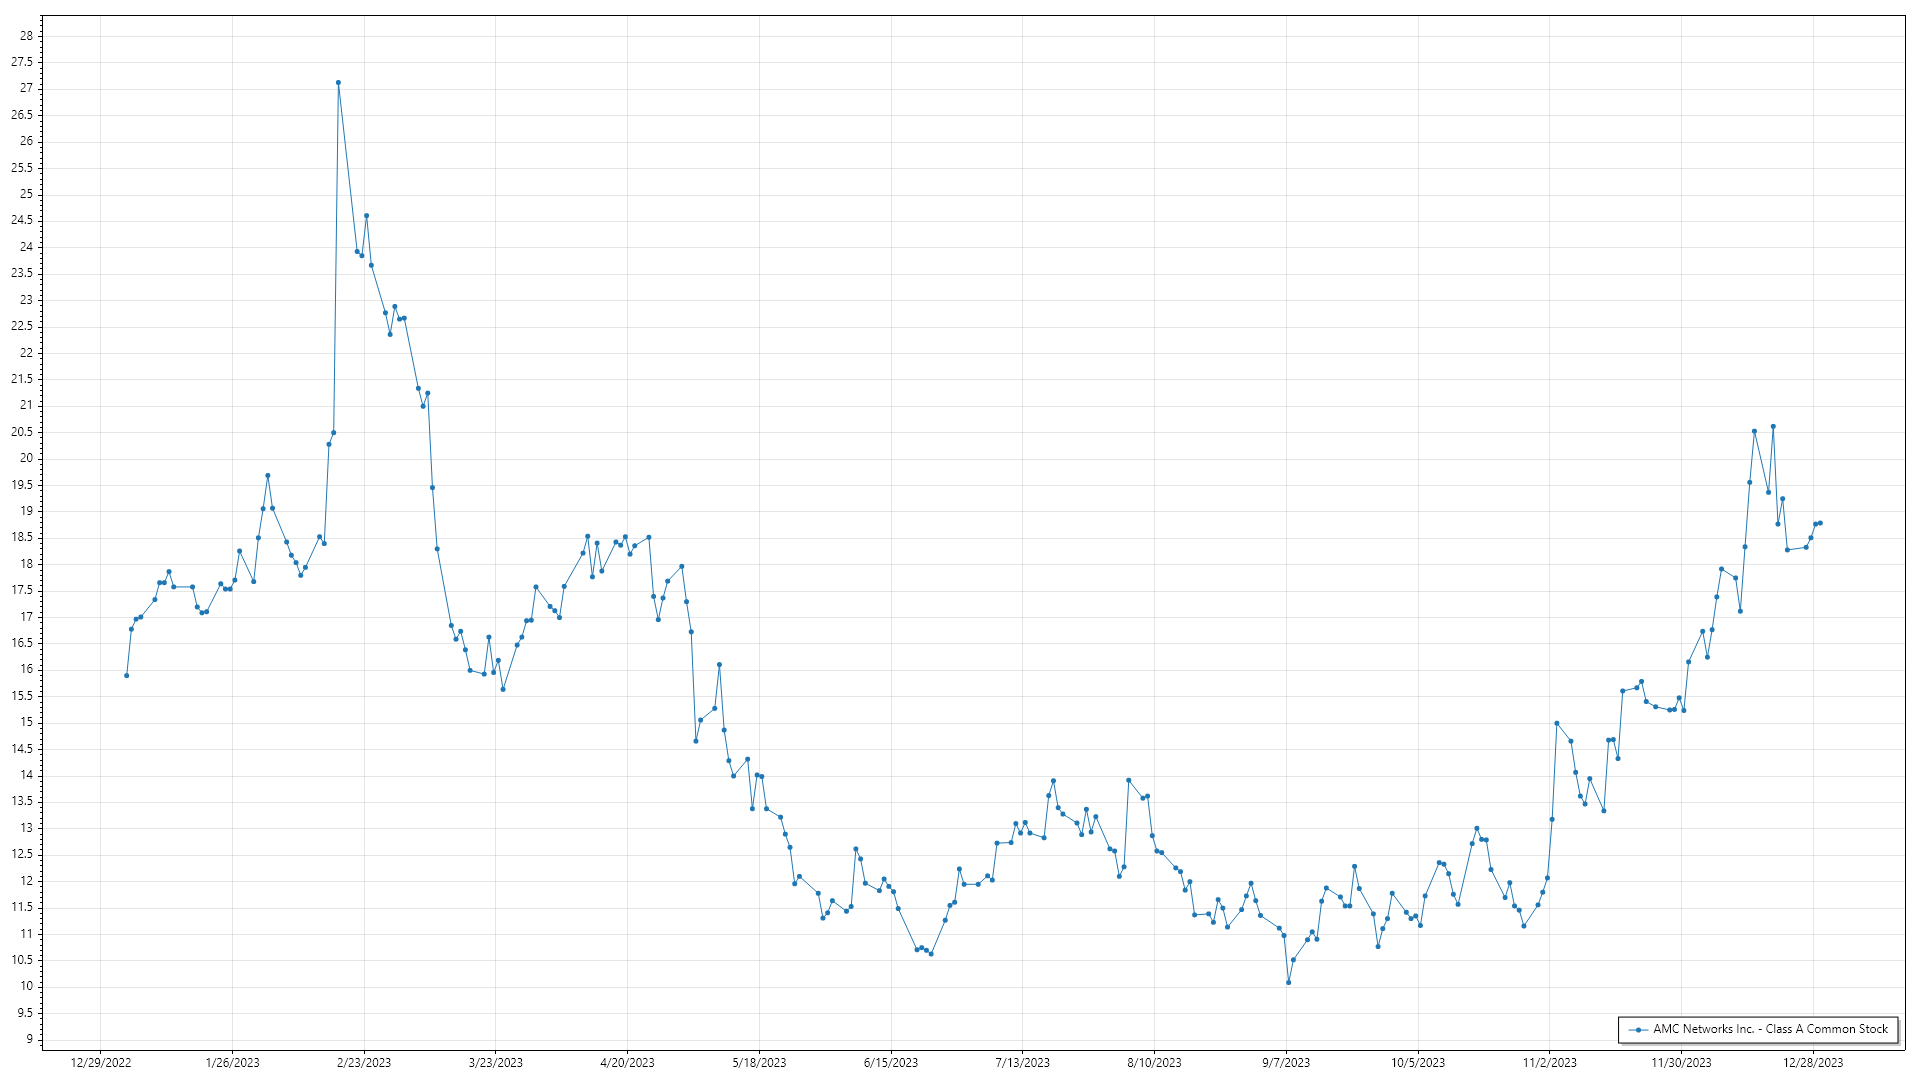Select the 12/29/2022 x-axis date label
Viewport: 1920px width, 1080px height.
tap(101, 1062)
